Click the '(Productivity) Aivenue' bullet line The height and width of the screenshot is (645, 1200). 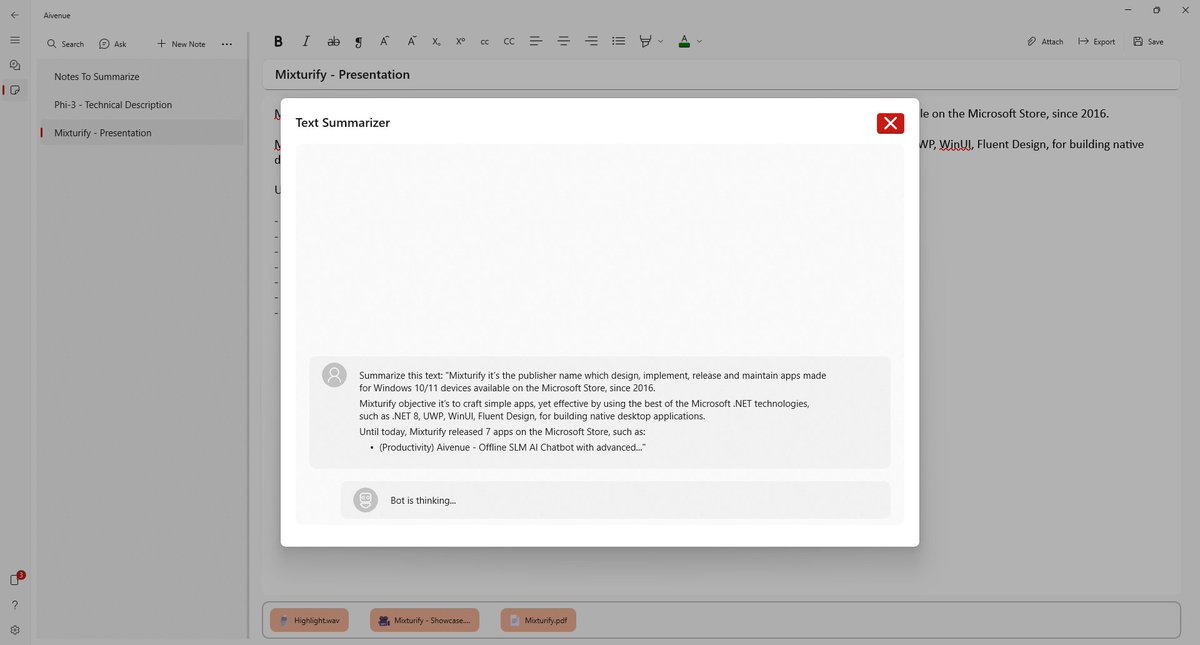(512, 447)
